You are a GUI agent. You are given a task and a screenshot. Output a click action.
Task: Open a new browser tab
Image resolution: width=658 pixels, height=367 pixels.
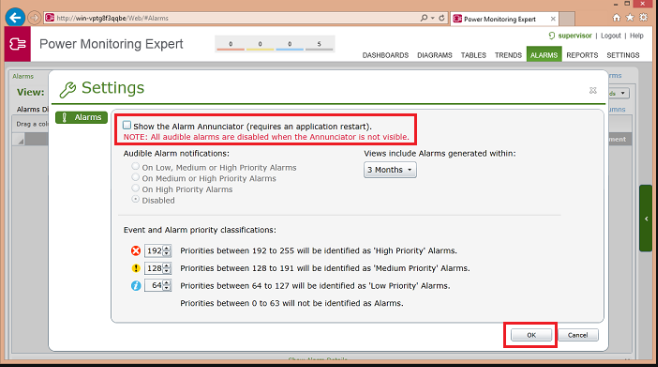[x=567, y=19]
